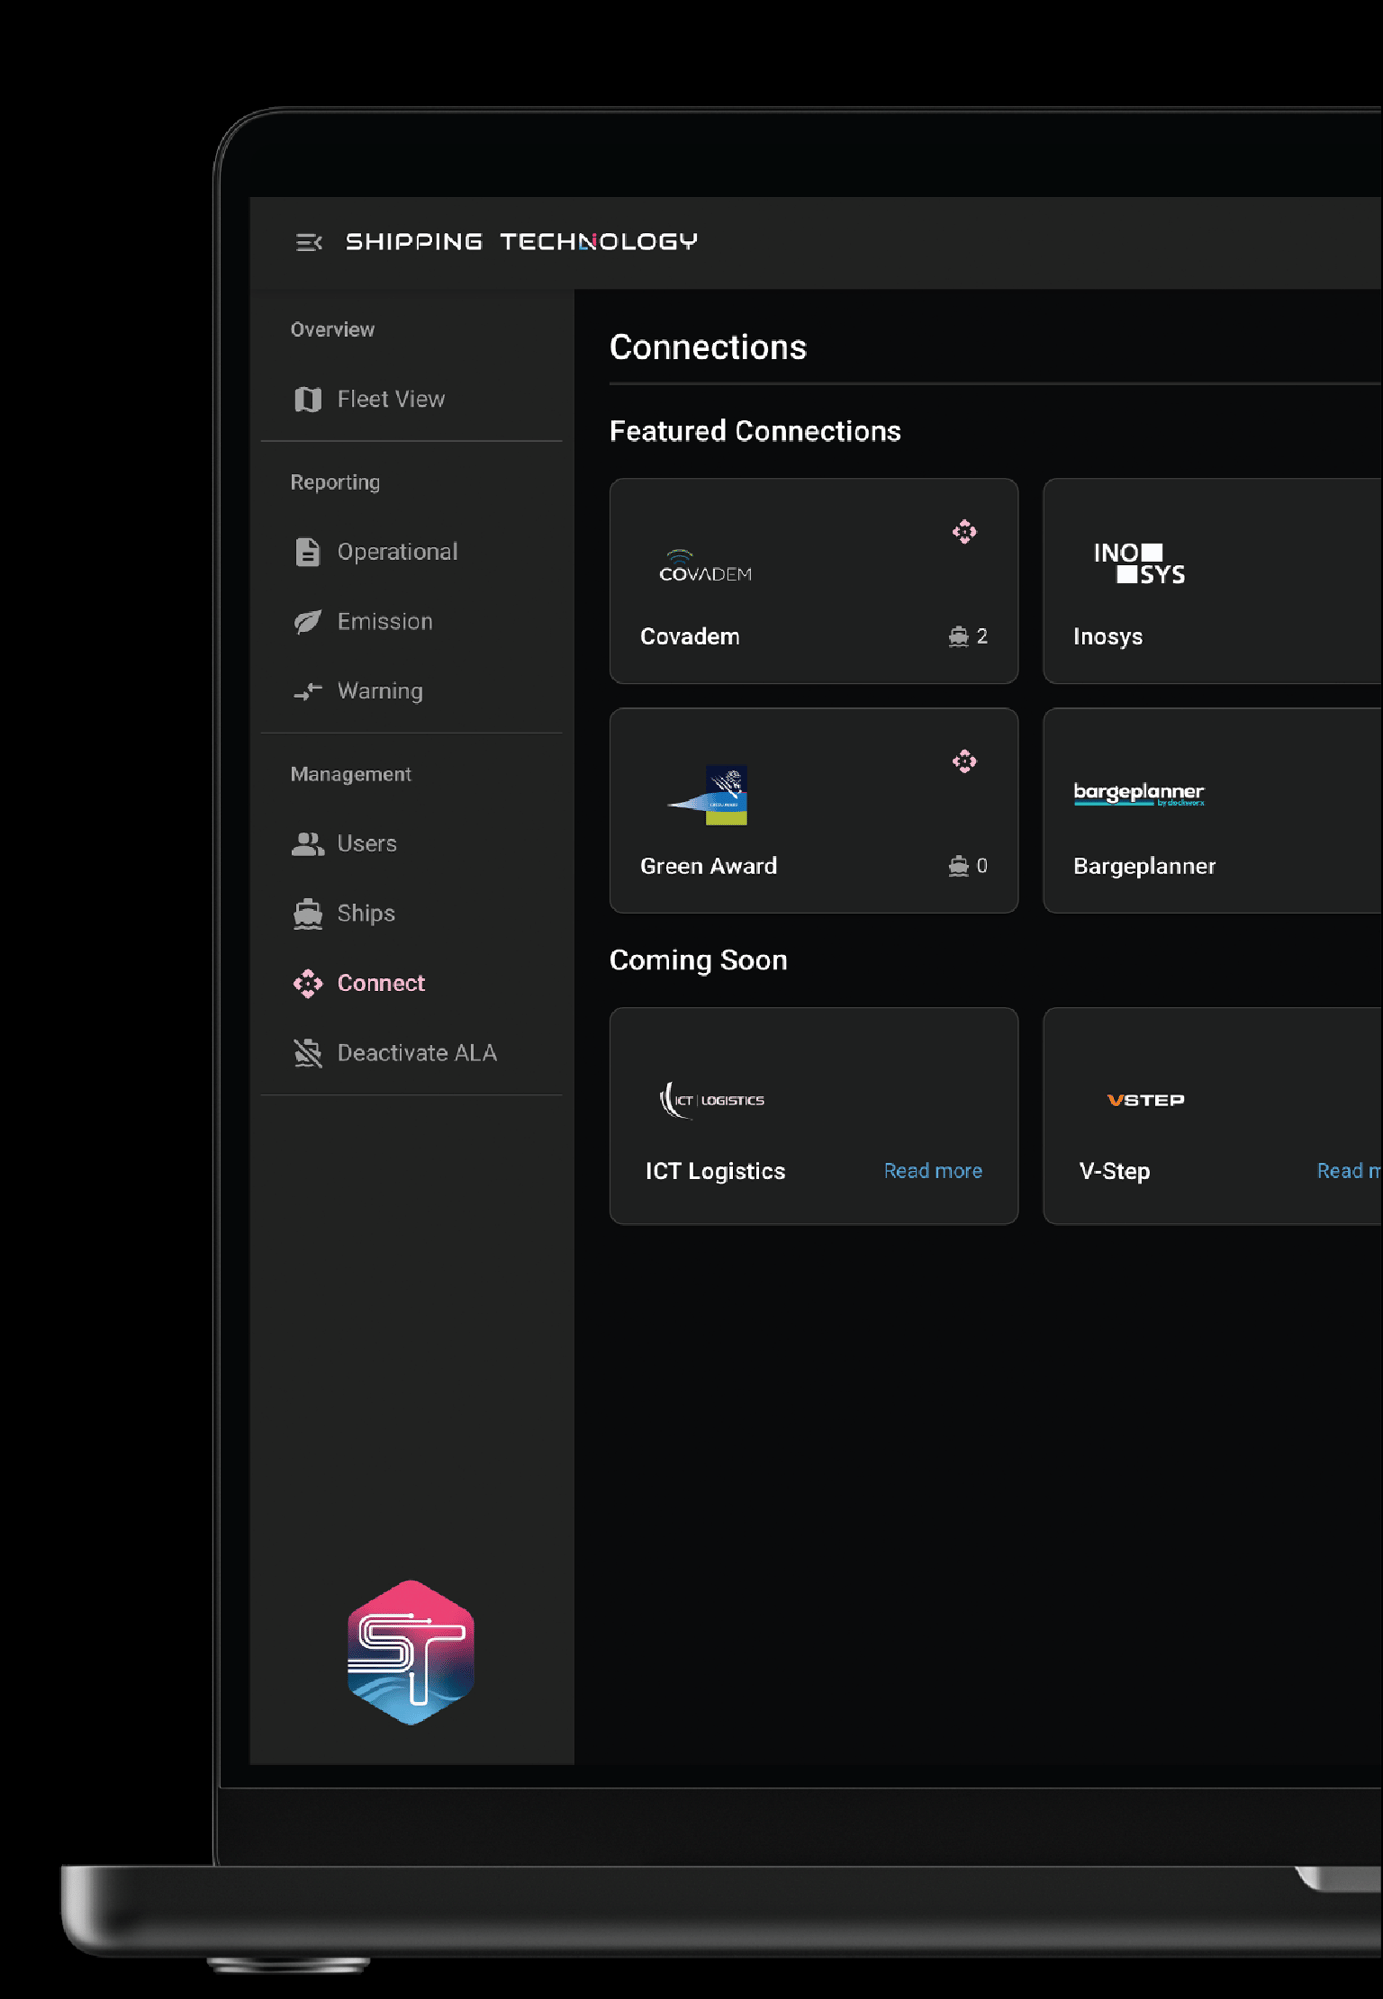
Task: Collapse the sidebar with the hamburger menu icon
Action: point(308,242)
